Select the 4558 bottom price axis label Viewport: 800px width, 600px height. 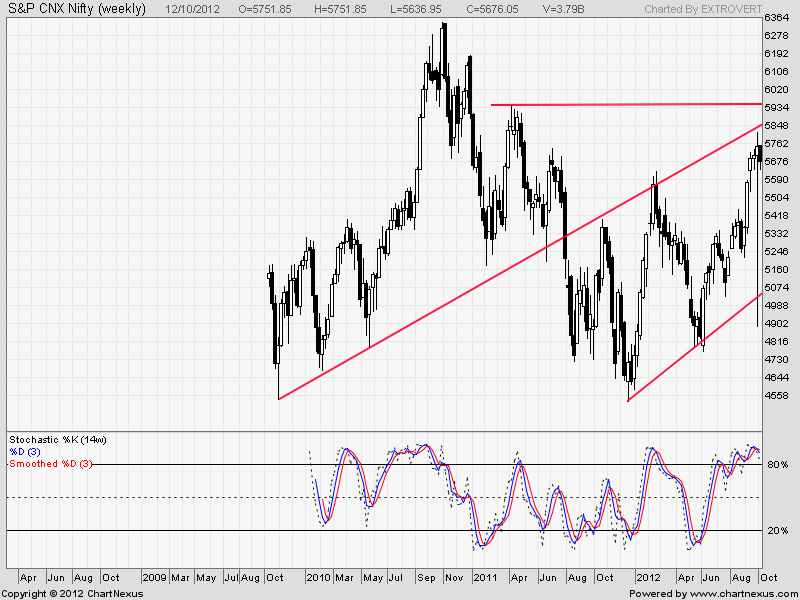click(776, 396)
